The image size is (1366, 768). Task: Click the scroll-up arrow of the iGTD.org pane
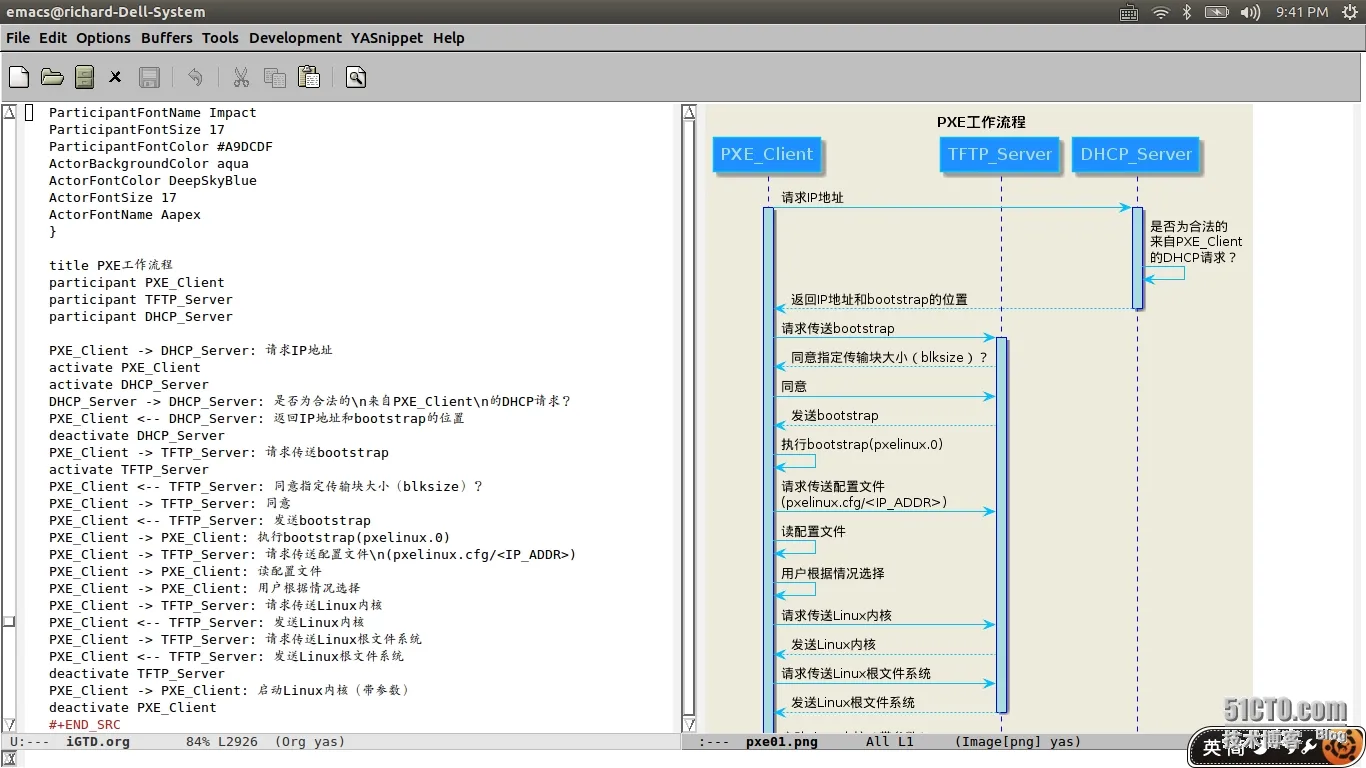click(9, 112)
